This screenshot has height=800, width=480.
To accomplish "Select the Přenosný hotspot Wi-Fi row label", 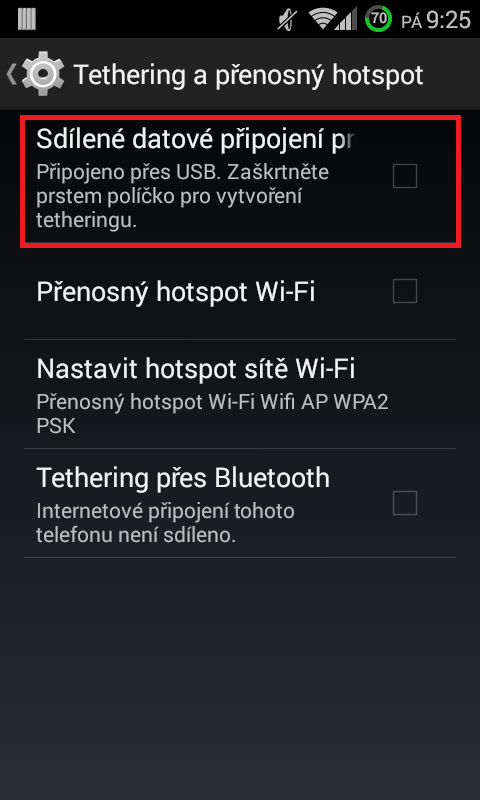I will pos(175,292).
